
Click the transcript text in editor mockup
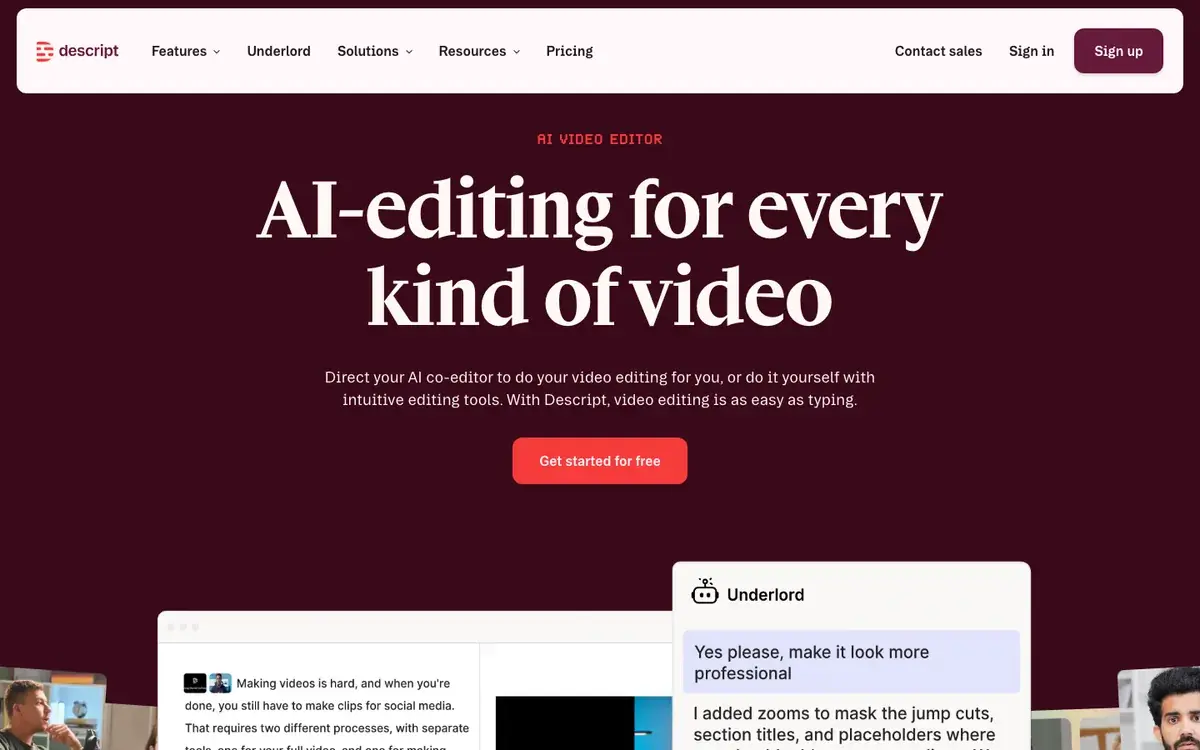tap(327, 712)
